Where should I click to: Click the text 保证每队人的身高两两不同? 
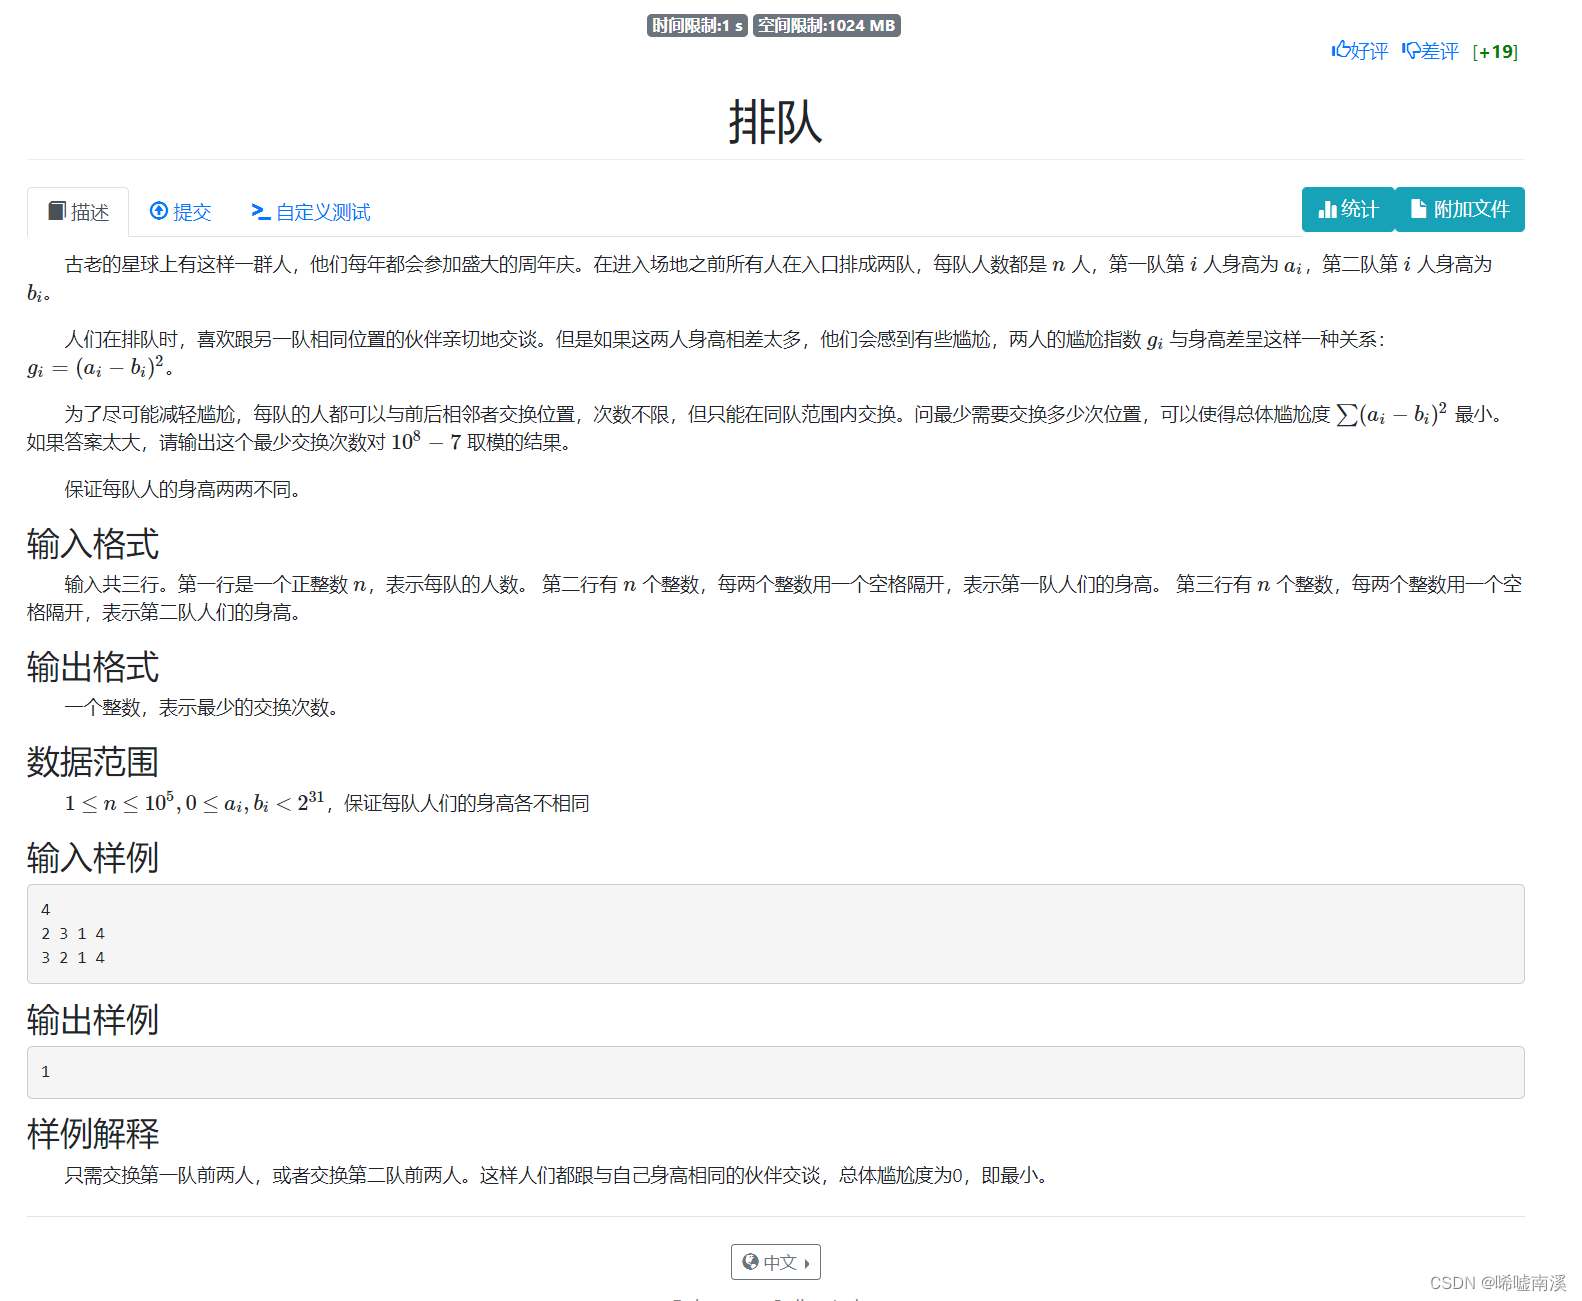click(x=183, y=489)
